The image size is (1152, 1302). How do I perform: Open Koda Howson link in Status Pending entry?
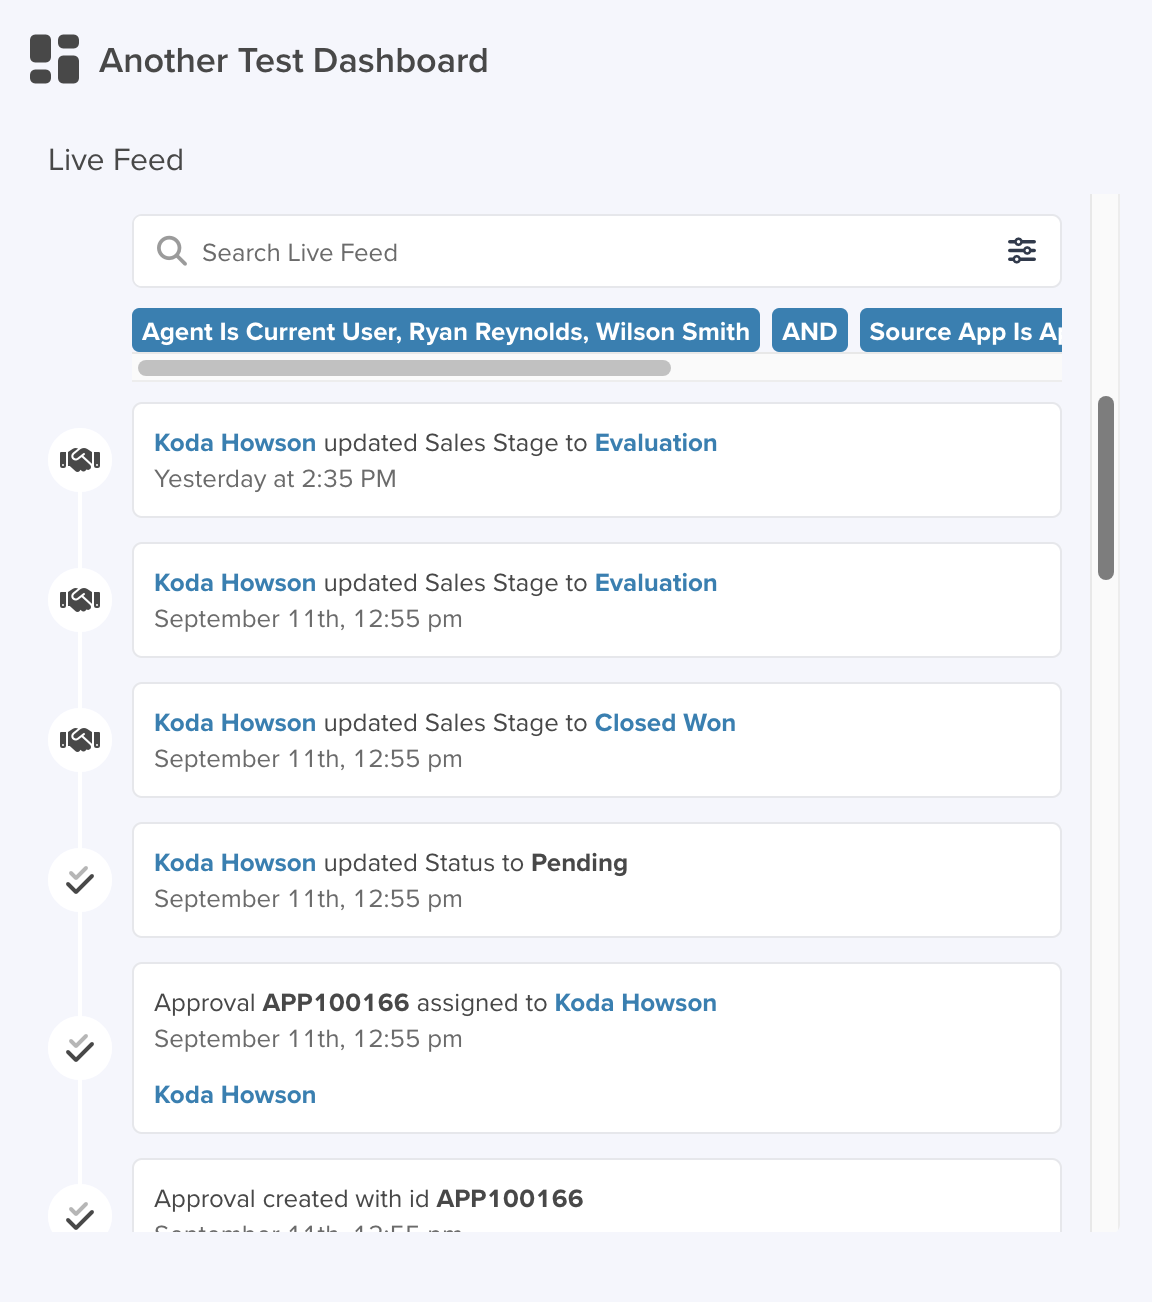[x=235, y=863]
